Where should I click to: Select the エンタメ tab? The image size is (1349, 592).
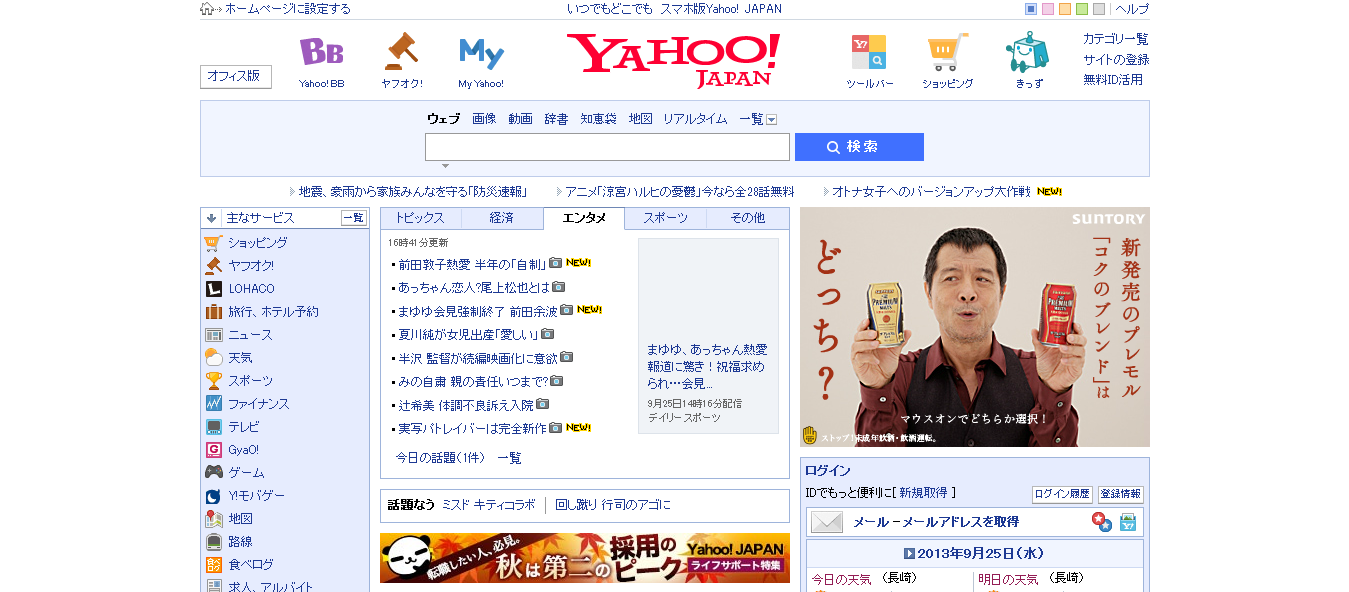[x=584, y=218]
